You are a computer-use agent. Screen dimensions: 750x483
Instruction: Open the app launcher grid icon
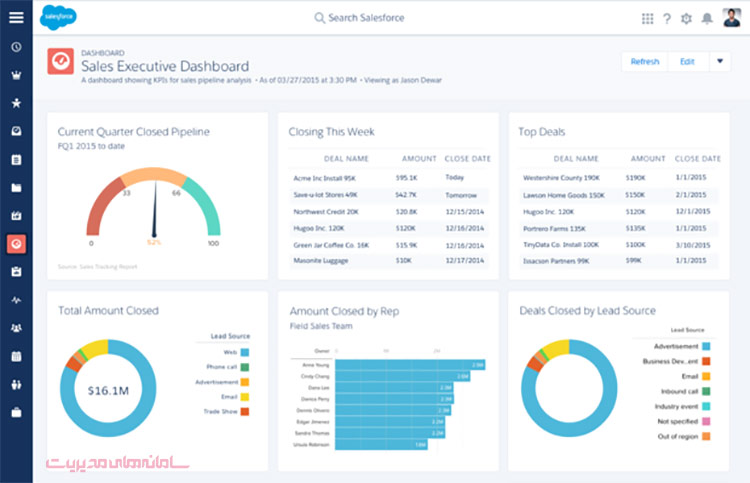click(x=647, y=19)
